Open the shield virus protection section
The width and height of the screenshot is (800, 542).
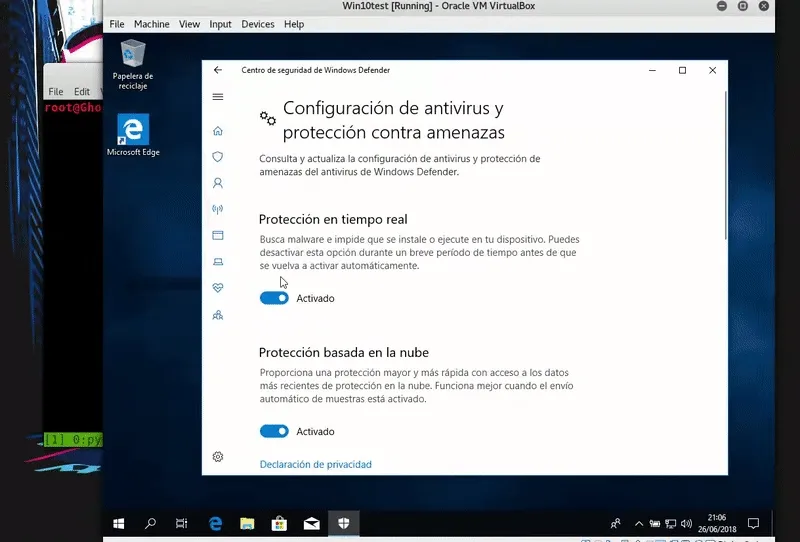(x=218, y=157)
